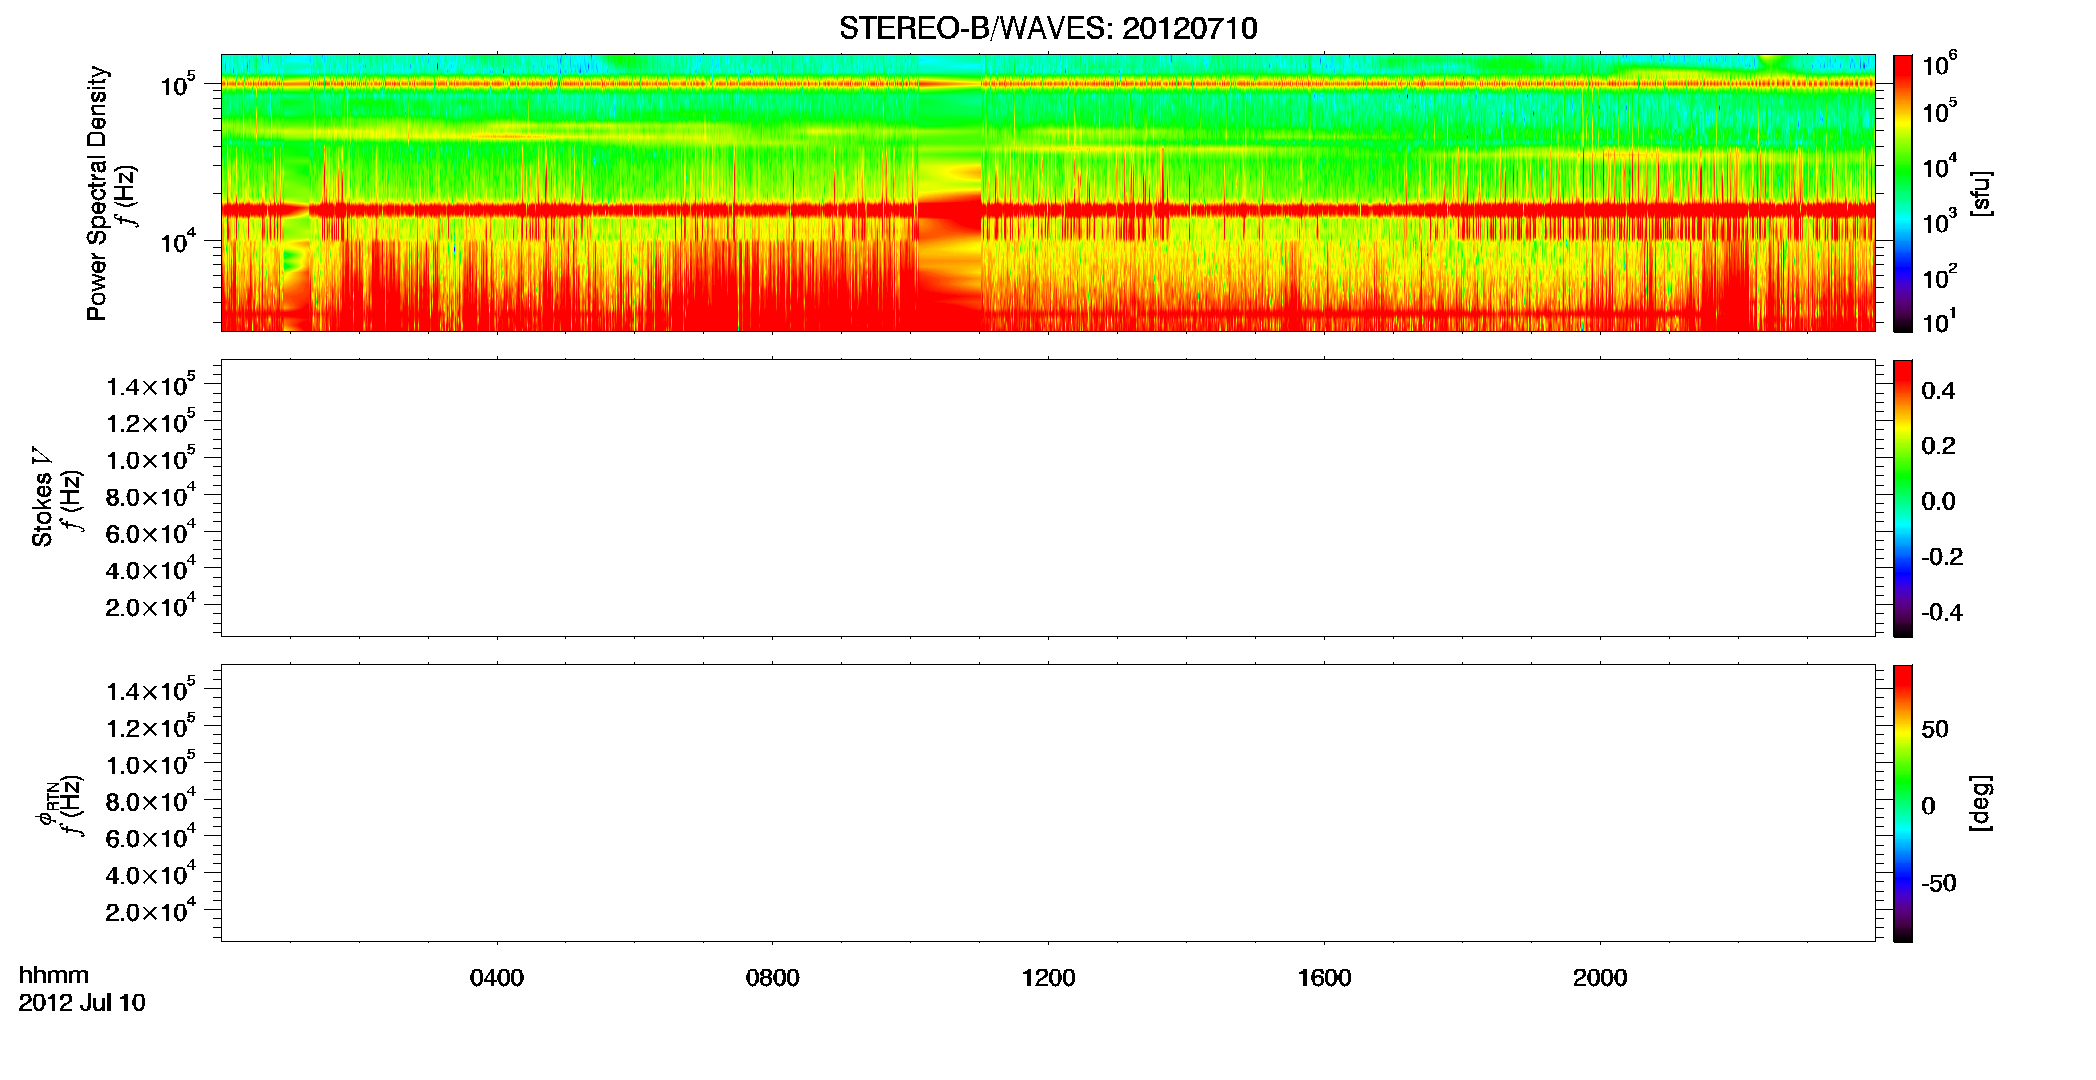Image resolution: width=2096 pixels, height=1080 pixels.
Task: Click the 0.4 tick on Stokes color bar
Action: pos(1938,391)
